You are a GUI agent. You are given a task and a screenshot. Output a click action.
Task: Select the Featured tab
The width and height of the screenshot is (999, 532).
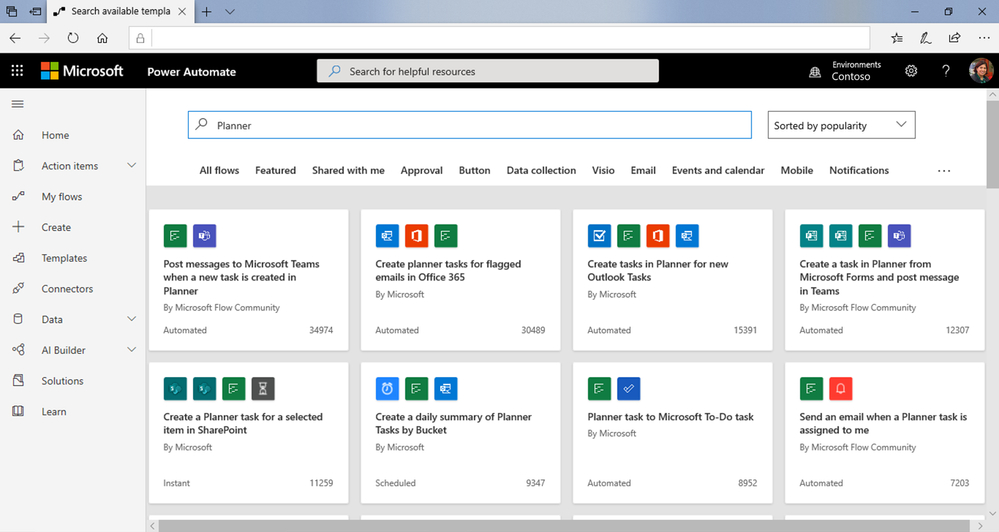275,170
